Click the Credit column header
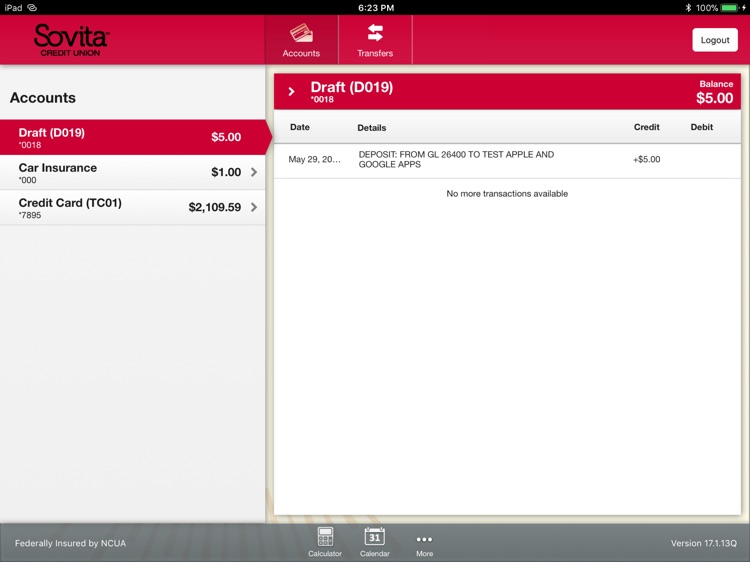 [x=646, y=127]
